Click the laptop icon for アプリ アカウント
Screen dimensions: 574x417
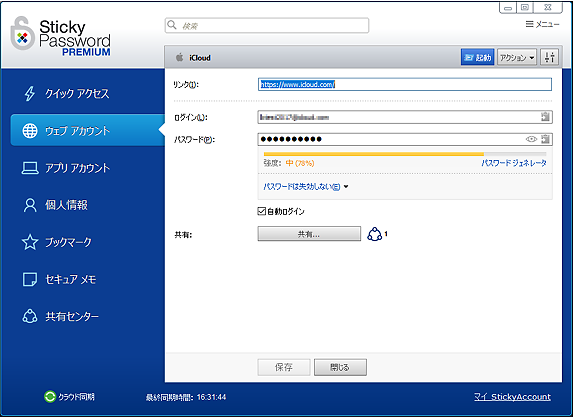pyautogui.click(x=30, y=168)
